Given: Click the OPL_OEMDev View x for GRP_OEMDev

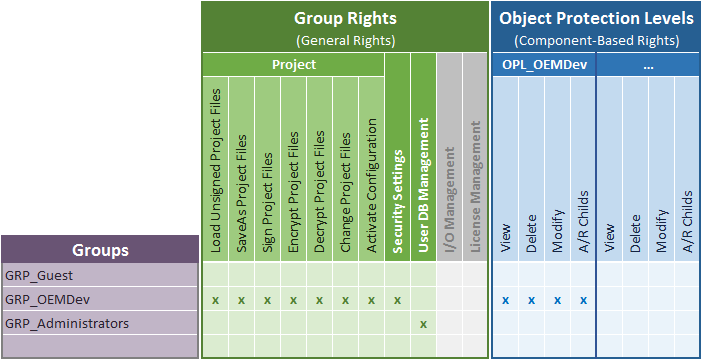Looking at the screenshot, I should click(x=505, y=300).
